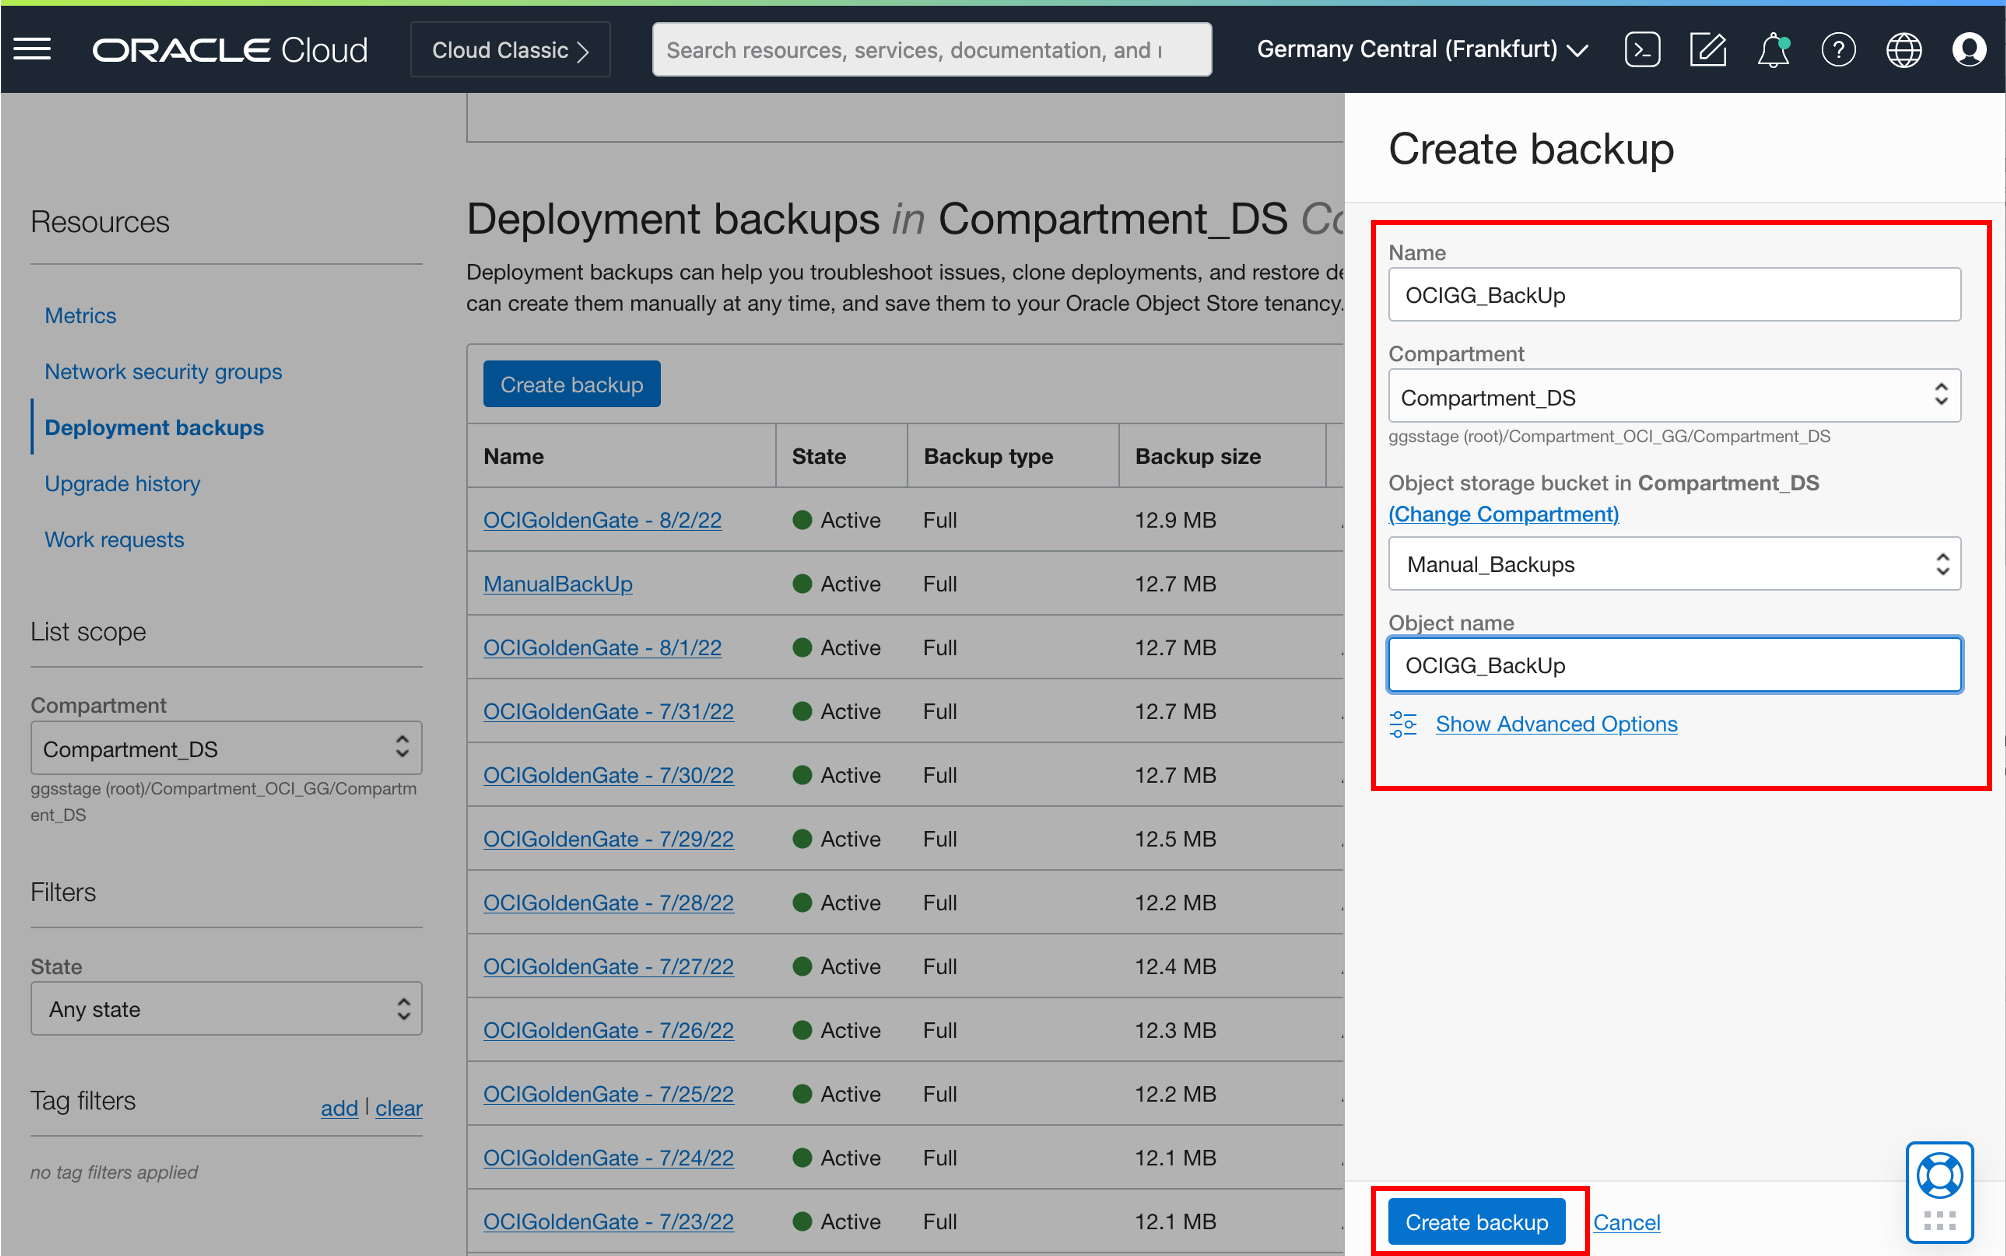This screenshot has width=2006, height=1256.
Task: Open the navigation hamburger menu
Action: [x=32, y=48]
